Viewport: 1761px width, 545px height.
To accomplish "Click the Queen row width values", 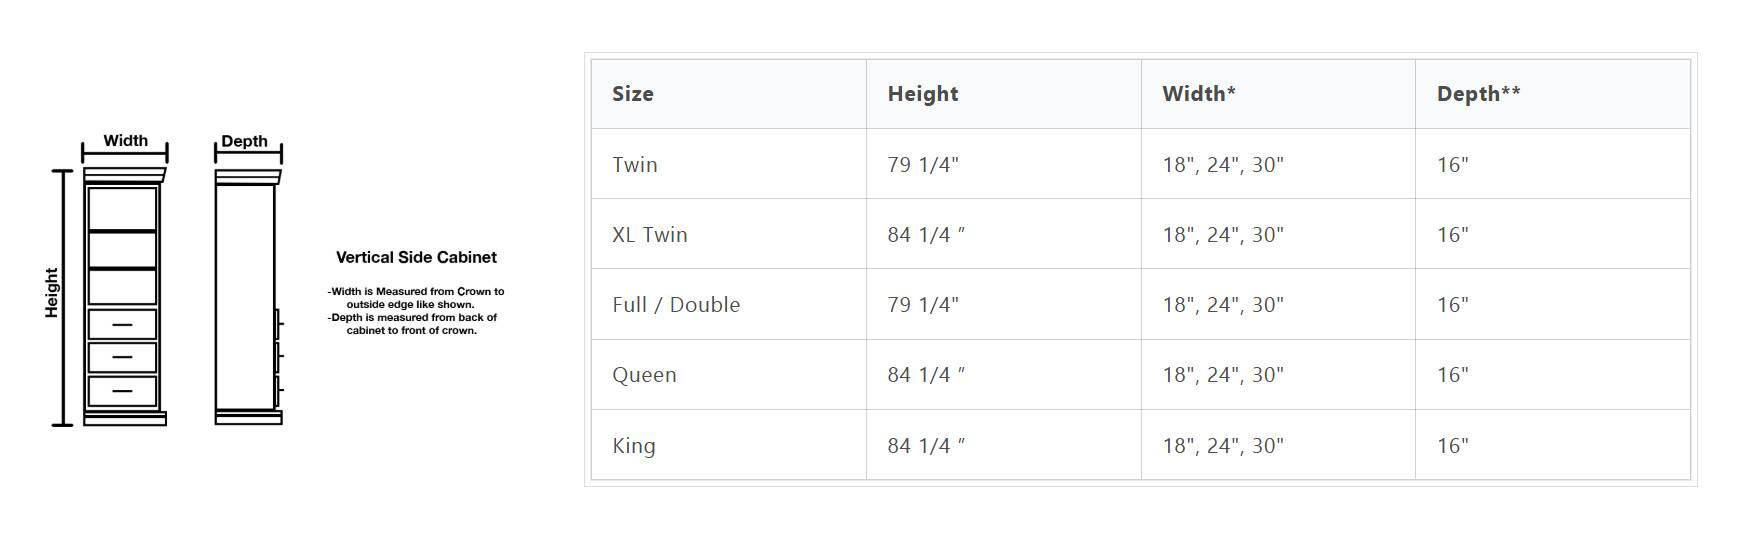I will point(1223,375).
